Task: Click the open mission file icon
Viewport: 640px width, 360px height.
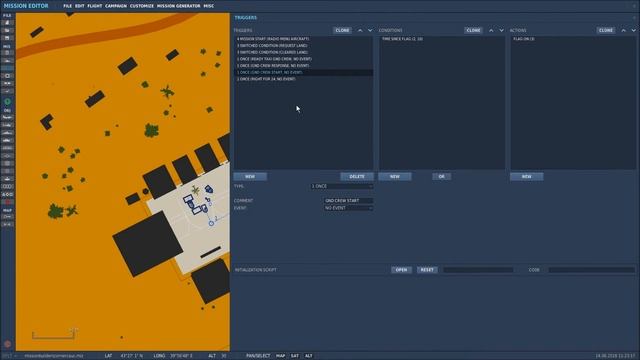Action: (x=7, y=30)
